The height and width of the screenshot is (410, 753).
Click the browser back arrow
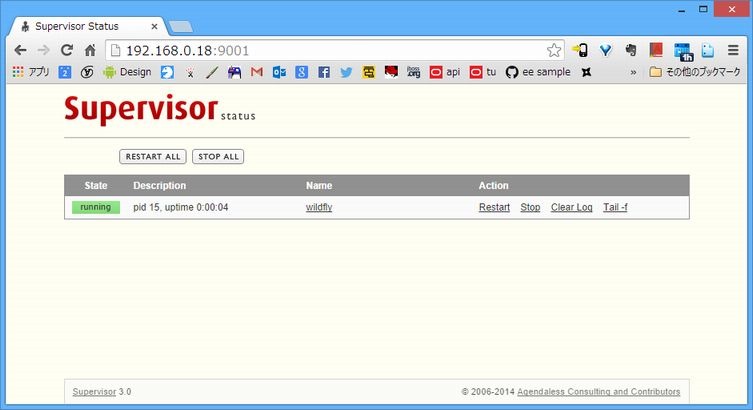pos(20,50)
